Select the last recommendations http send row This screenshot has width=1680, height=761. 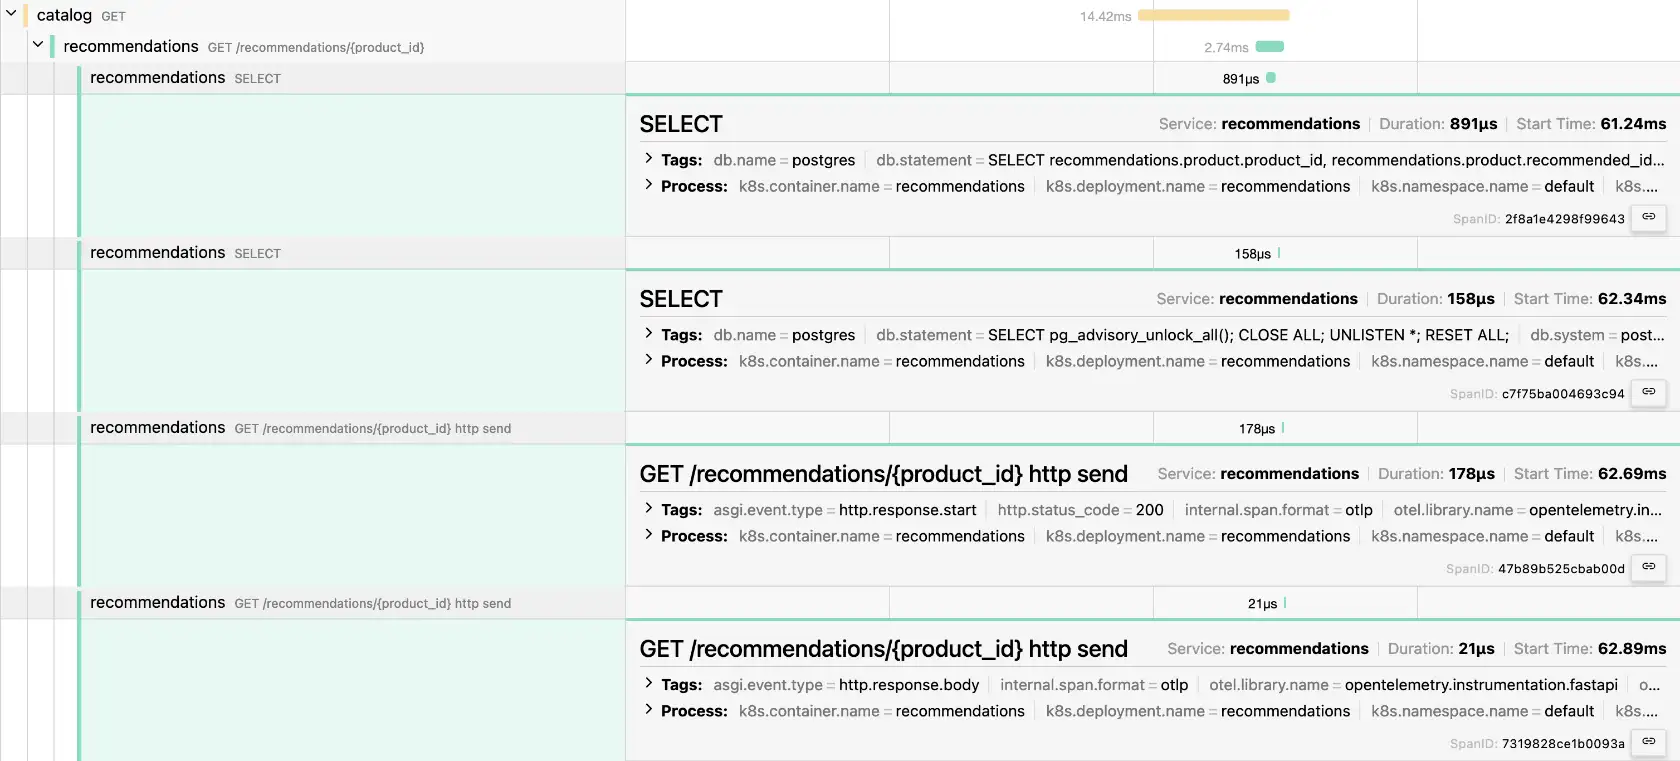(x=300, y=603)
